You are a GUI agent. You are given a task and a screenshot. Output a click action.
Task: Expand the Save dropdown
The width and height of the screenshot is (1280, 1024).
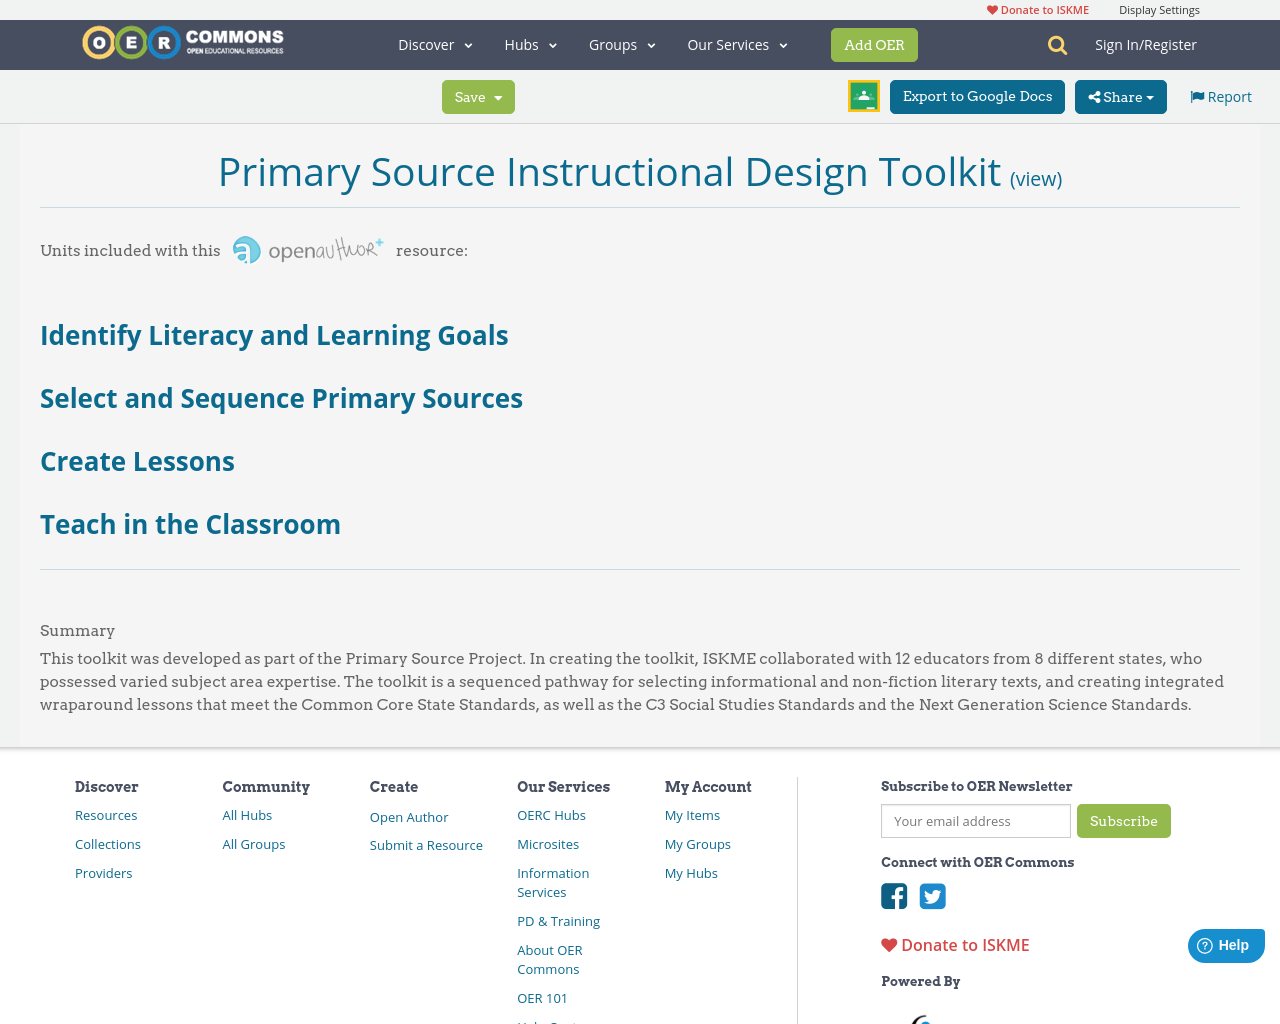[x=478, y=96]
